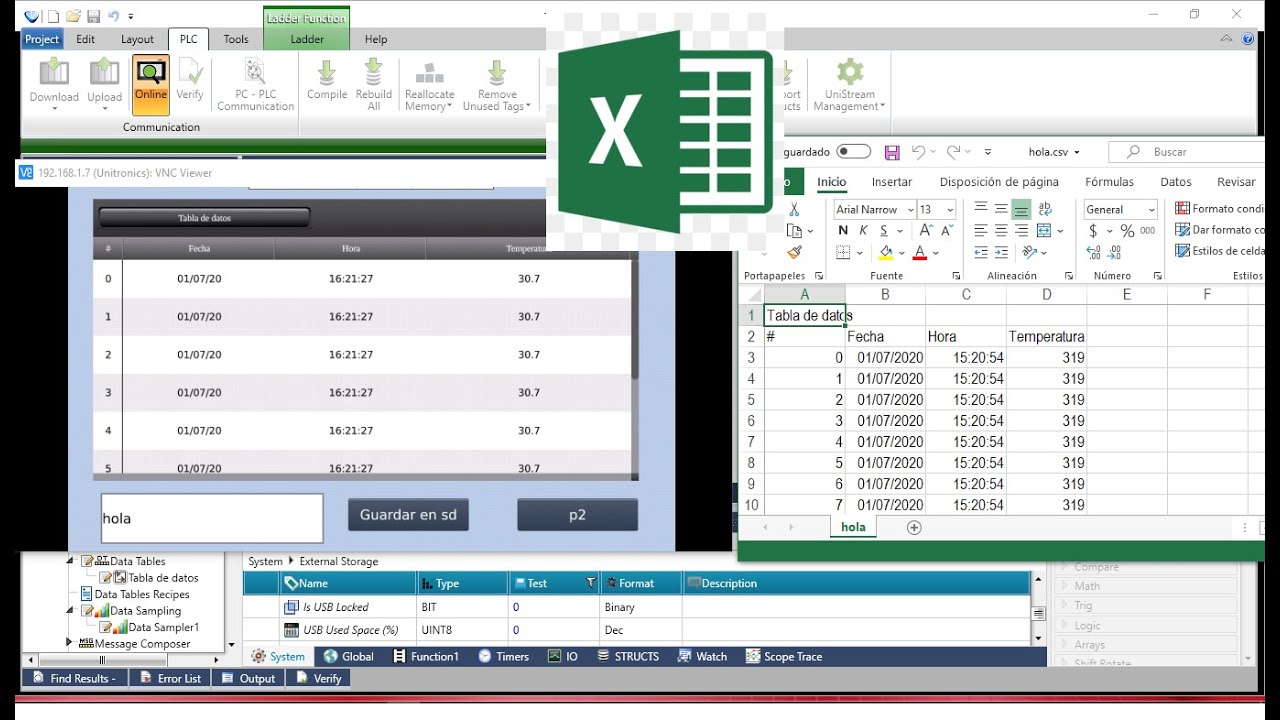1280x720 pixels.
Task: Click the currency dollar format icon
Action: pos(1093,231)
